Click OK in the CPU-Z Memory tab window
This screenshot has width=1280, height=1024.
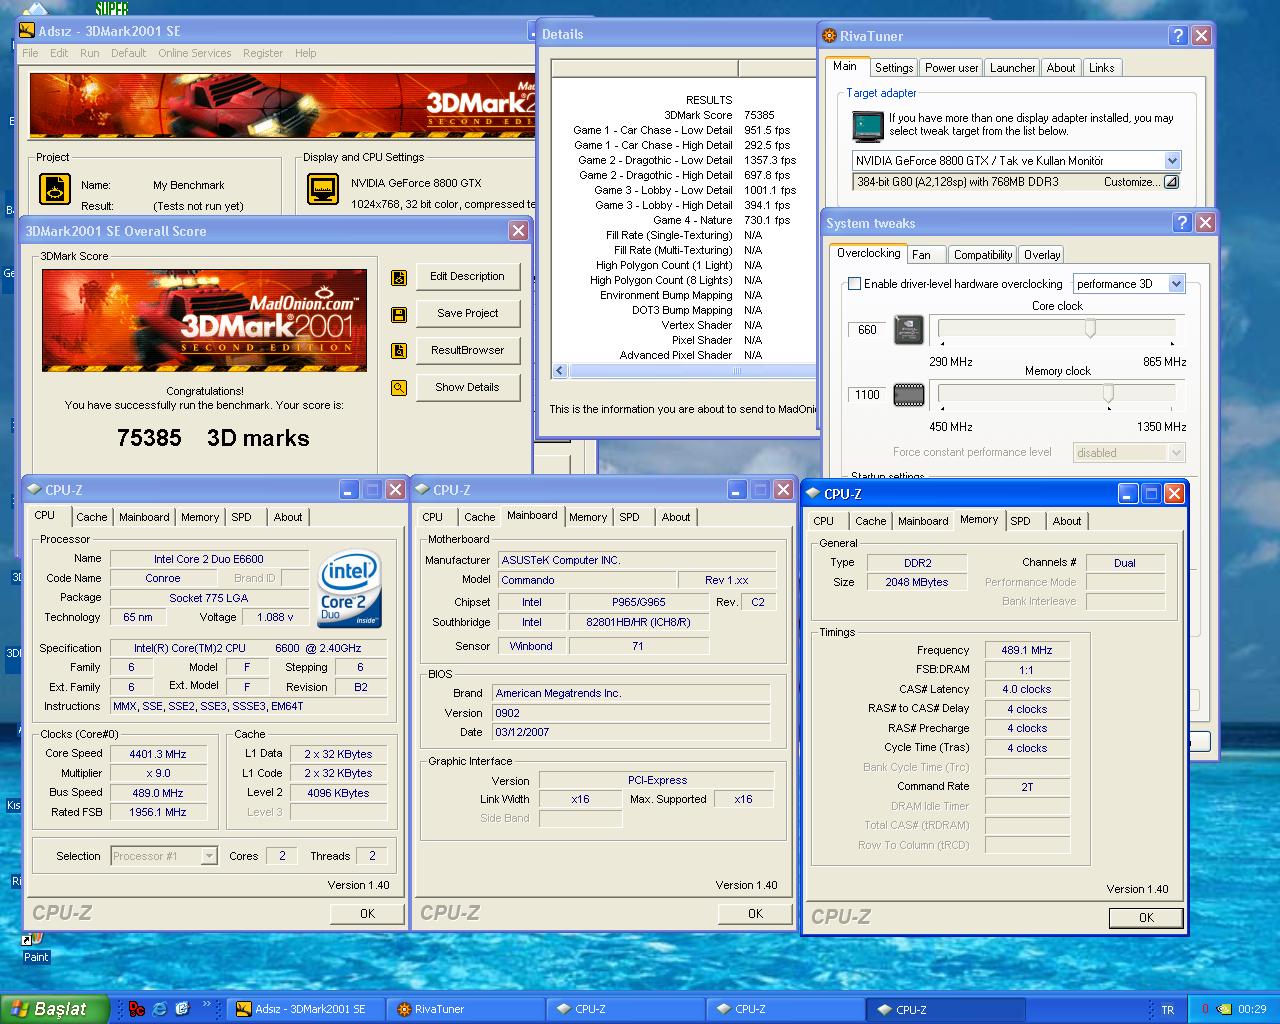(x=1146, y=918)
